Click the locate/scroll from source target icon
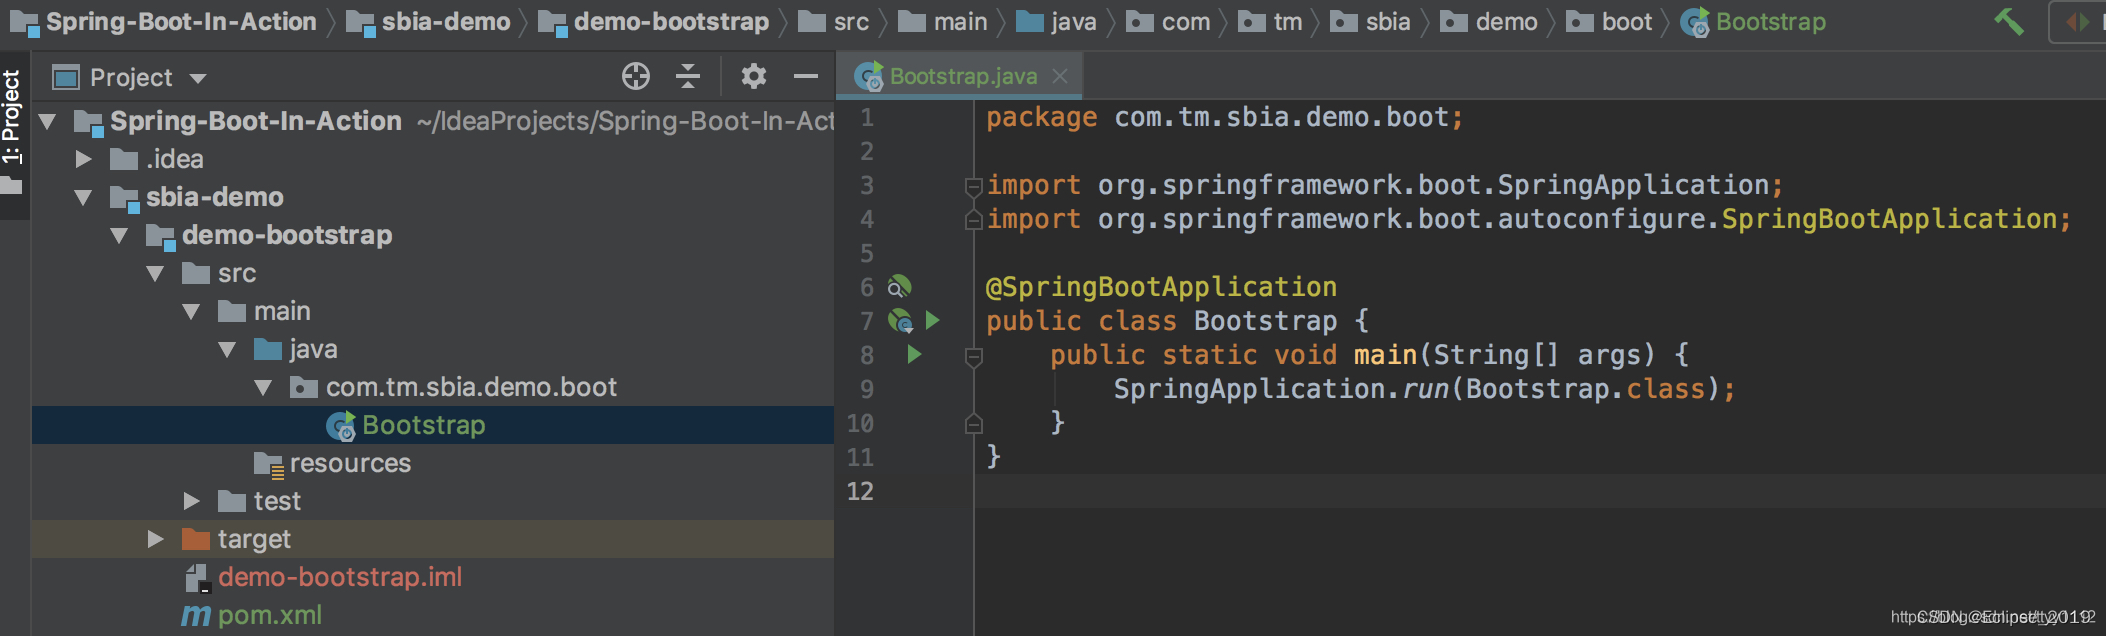 (x=636, y=76)
